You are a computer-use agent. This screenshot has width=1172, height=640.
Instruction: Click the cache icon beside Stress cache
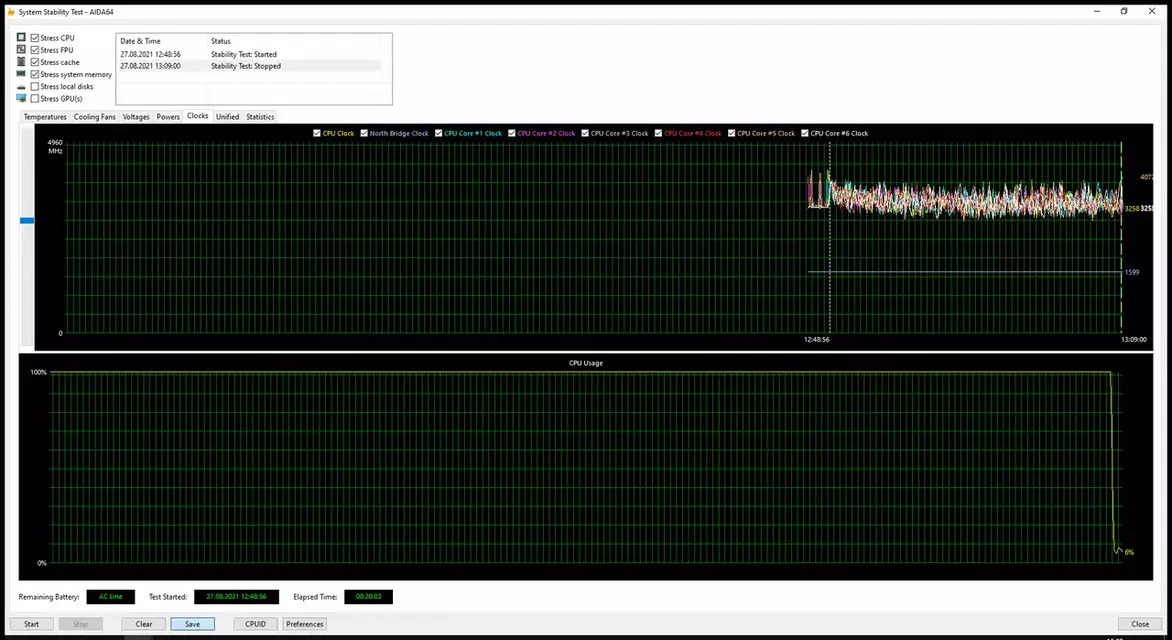click(x=21, y=62)
